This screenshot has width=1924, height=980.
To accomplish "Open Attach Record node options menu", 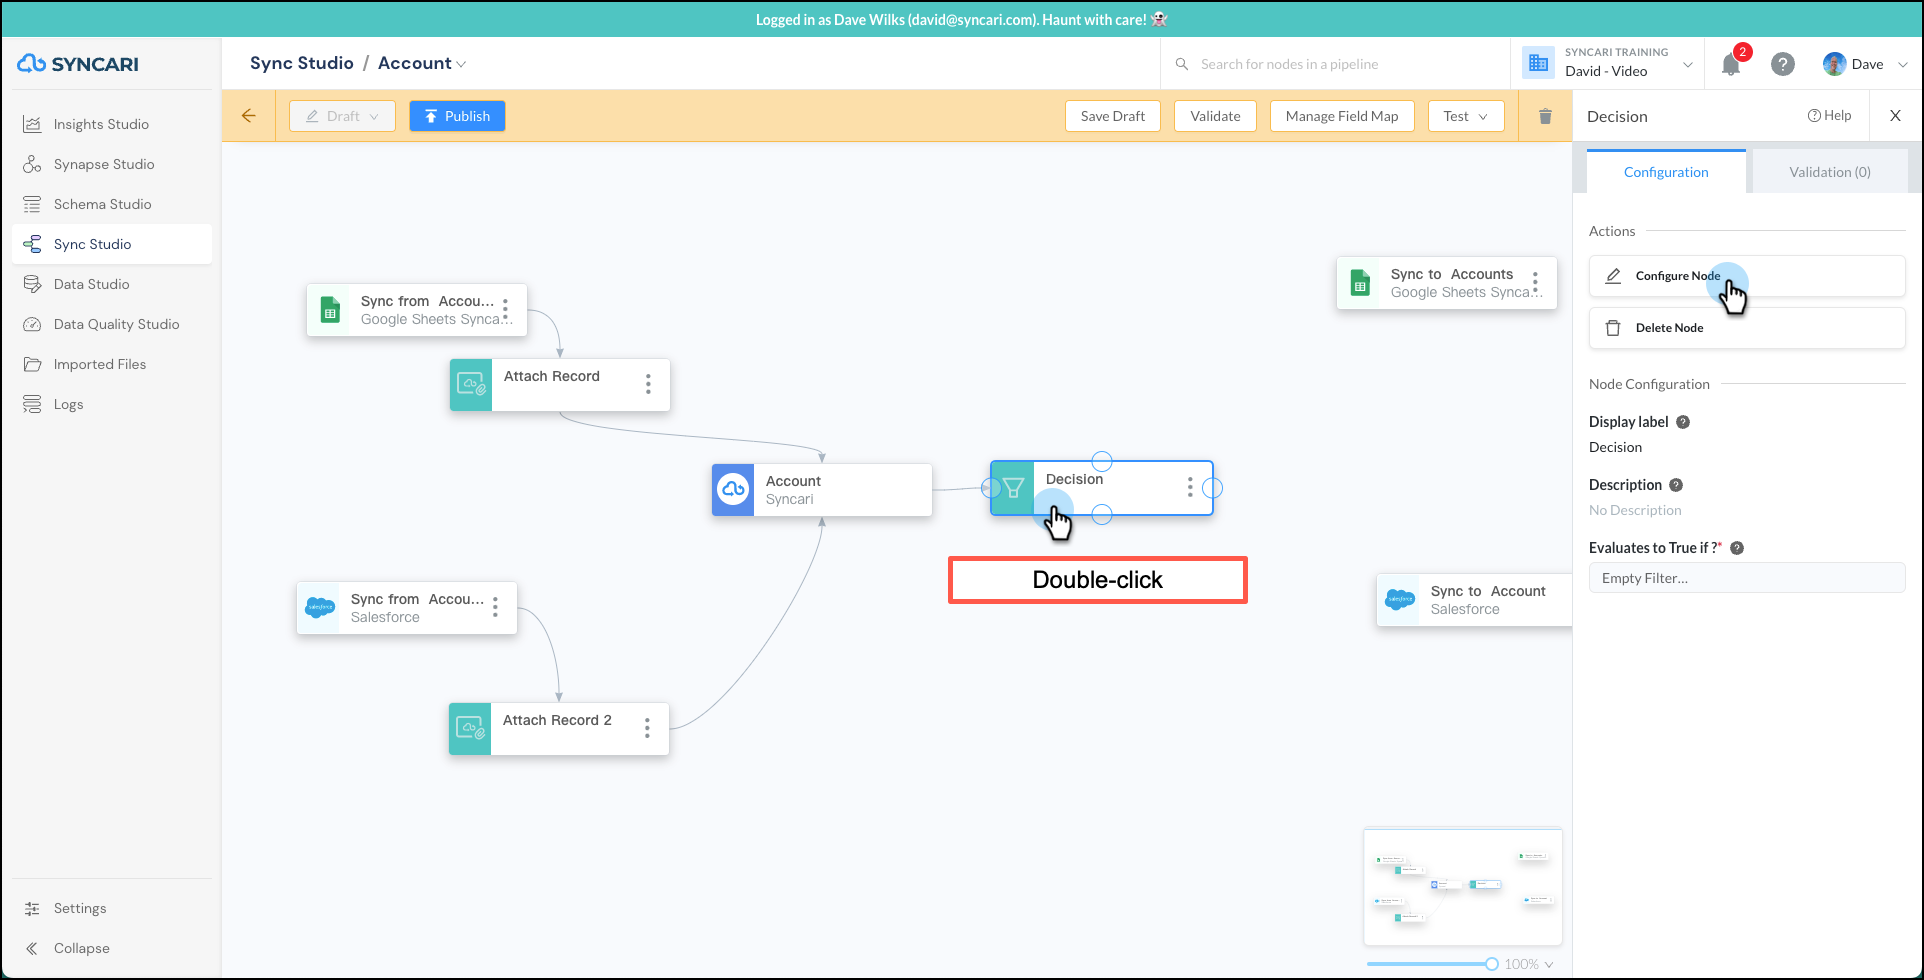I will [x=648, y=384].
